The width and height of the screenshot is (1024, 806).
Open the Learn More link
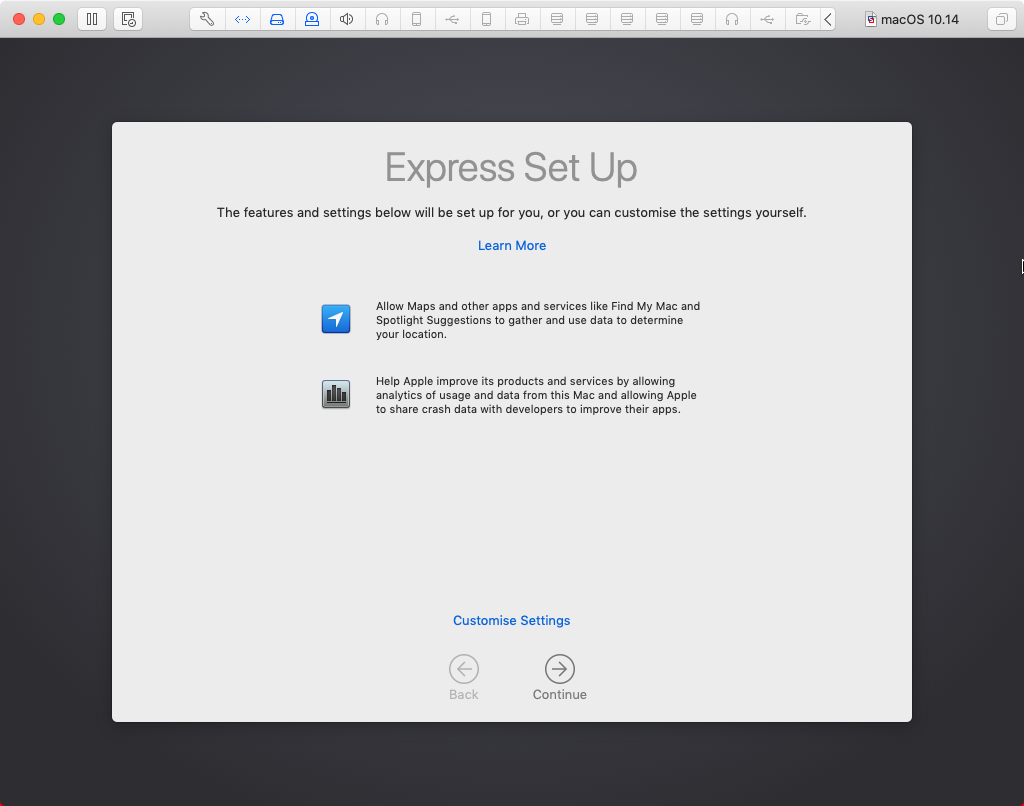511,245
